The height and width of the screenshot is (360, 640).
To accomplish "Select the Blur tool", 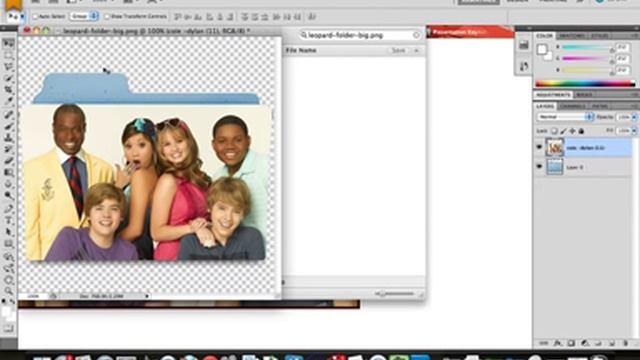I will click(x=9, y=184).
